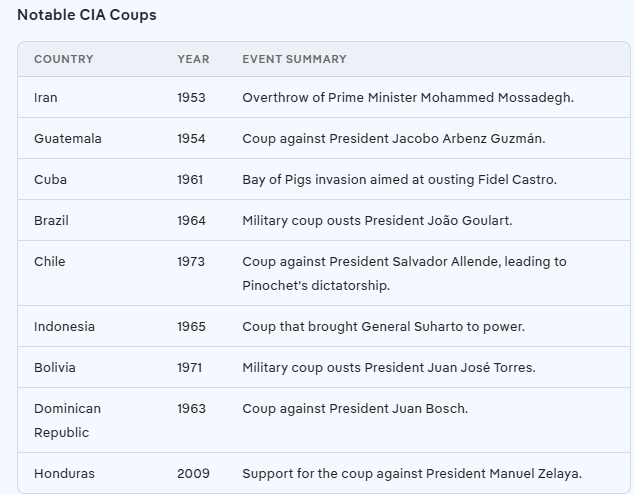
Task: Click the Chile country cell
Action: click(49, 261)
